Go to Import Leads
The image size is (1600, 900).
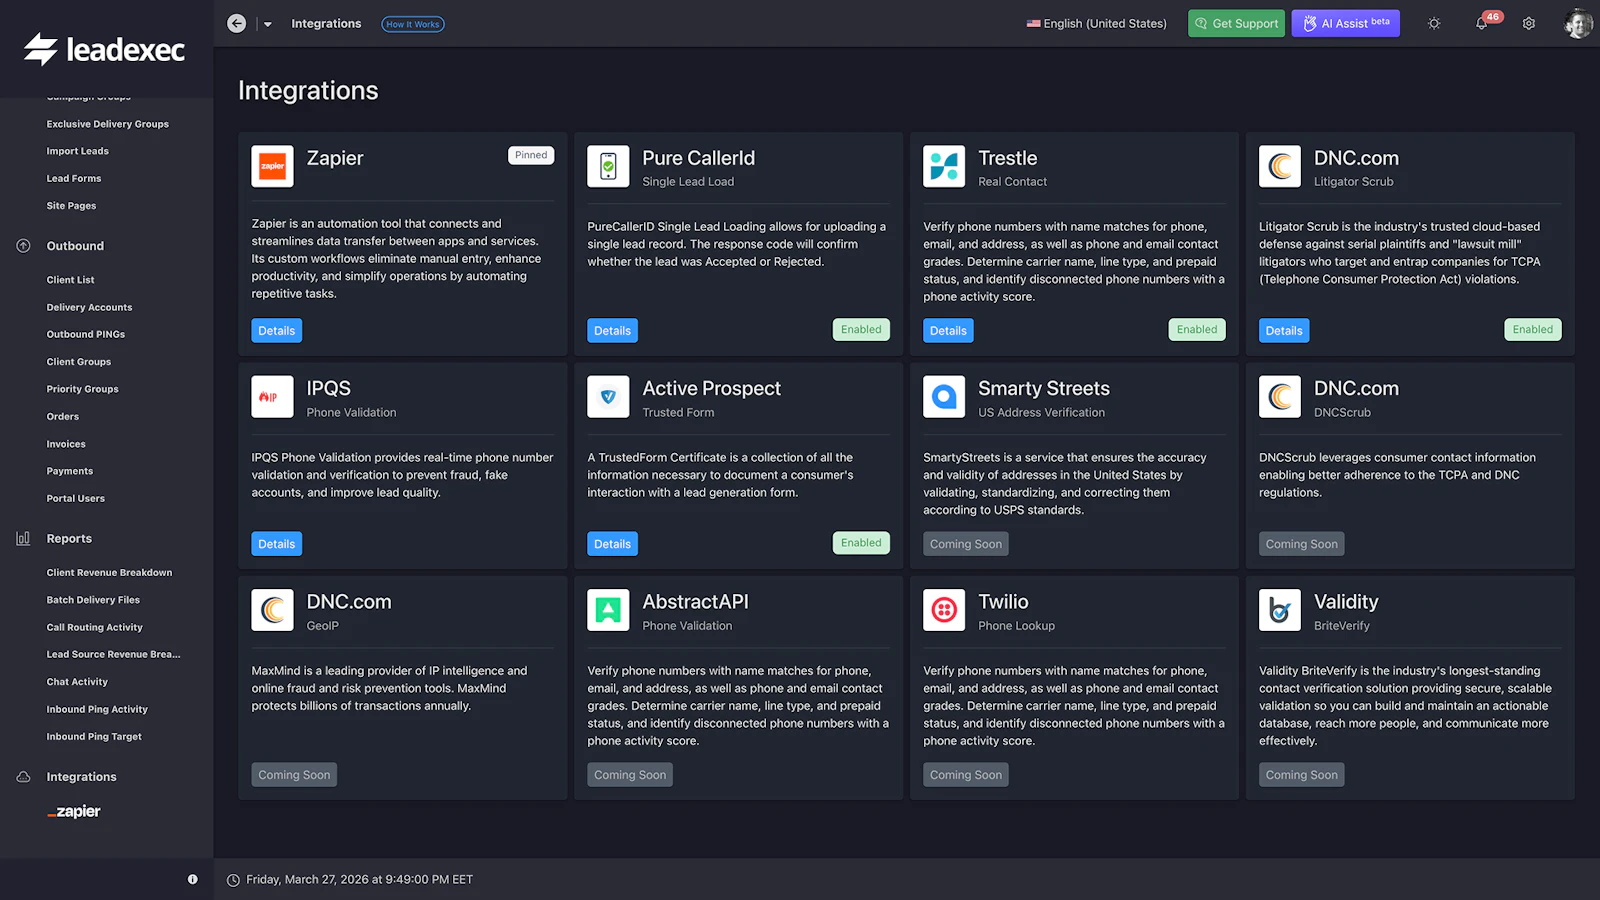(77, 151)
